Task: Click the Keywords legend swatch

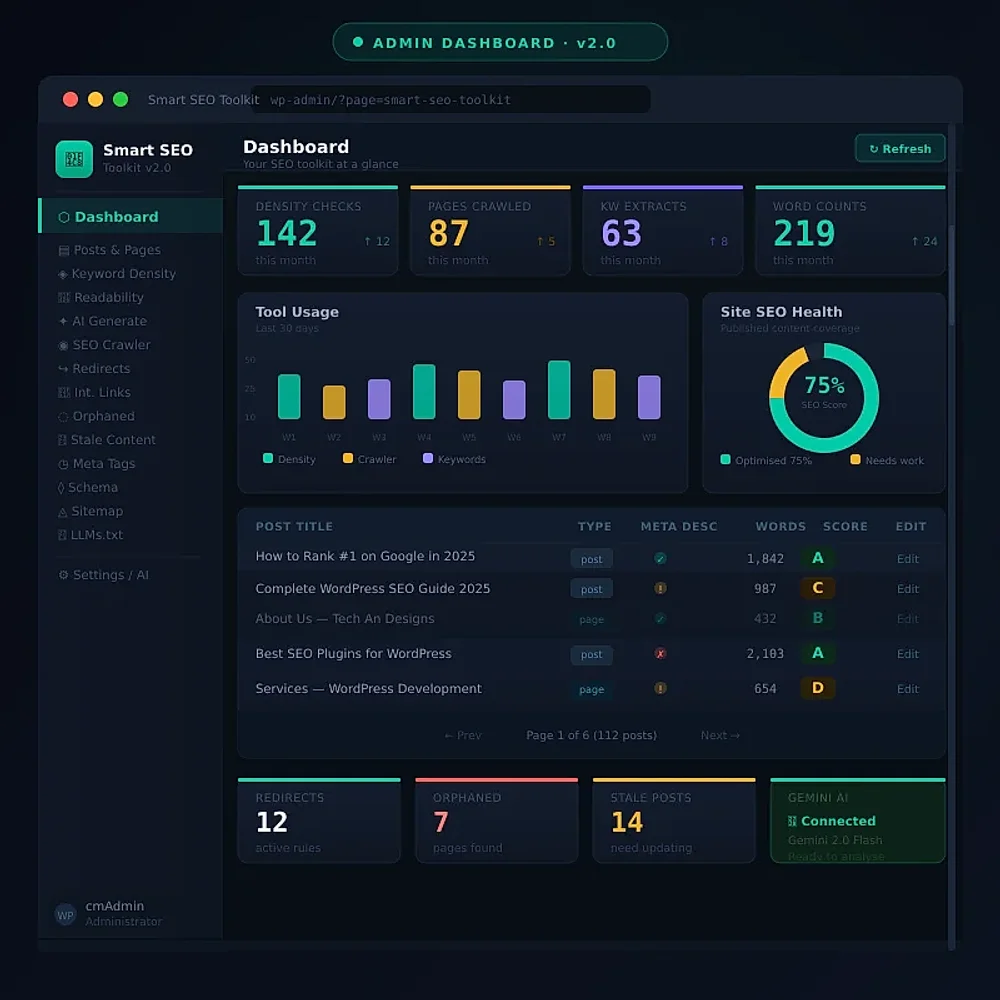Action: [x=428, y=458]
